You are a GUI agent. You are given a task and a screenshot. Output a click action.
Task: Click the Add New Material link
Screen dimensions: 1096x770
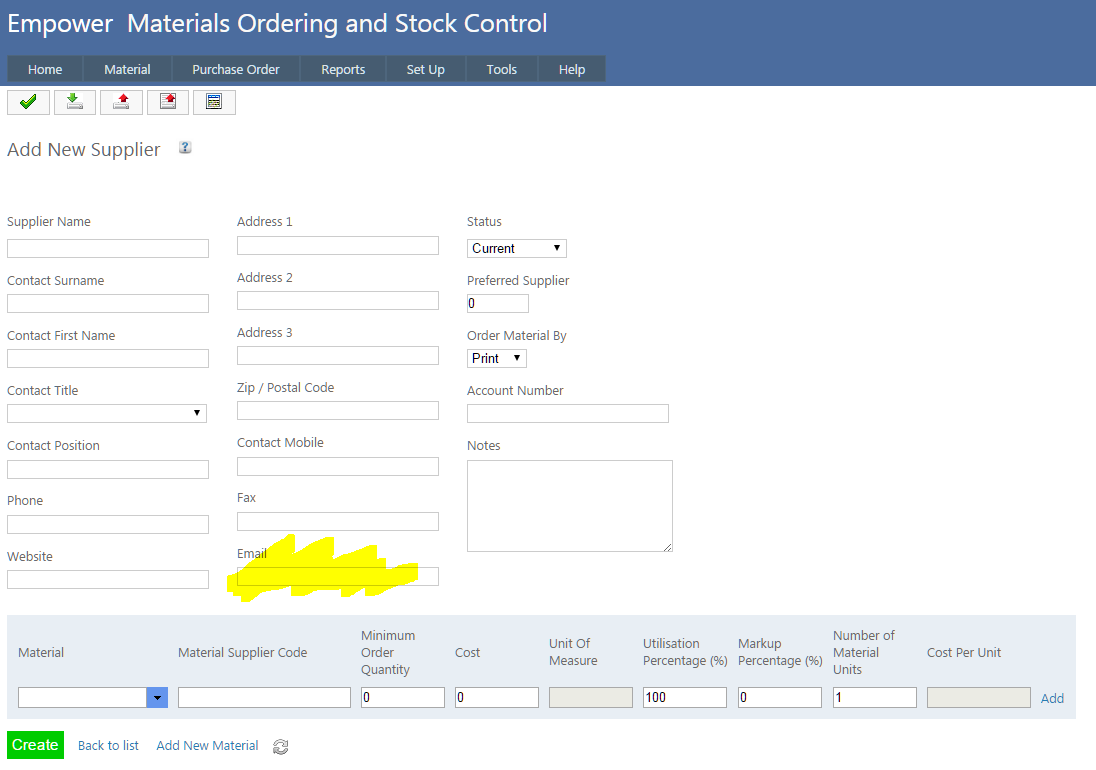click(207, 746)
